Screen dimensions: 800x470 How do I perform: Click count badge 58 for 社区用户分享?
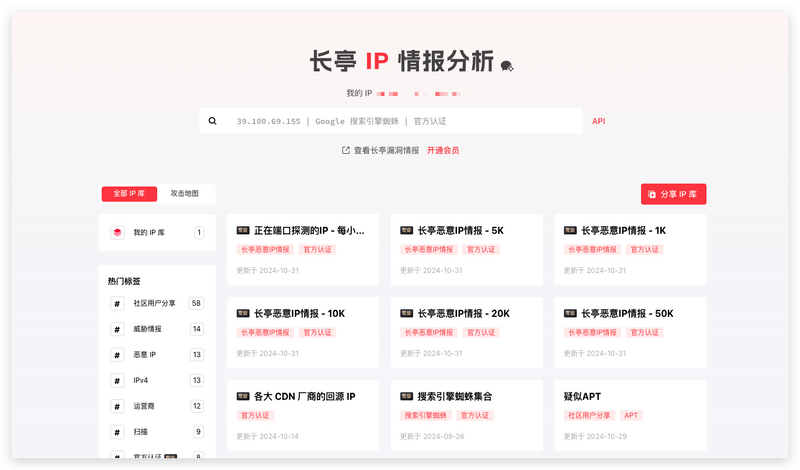(x=196, y=304)
